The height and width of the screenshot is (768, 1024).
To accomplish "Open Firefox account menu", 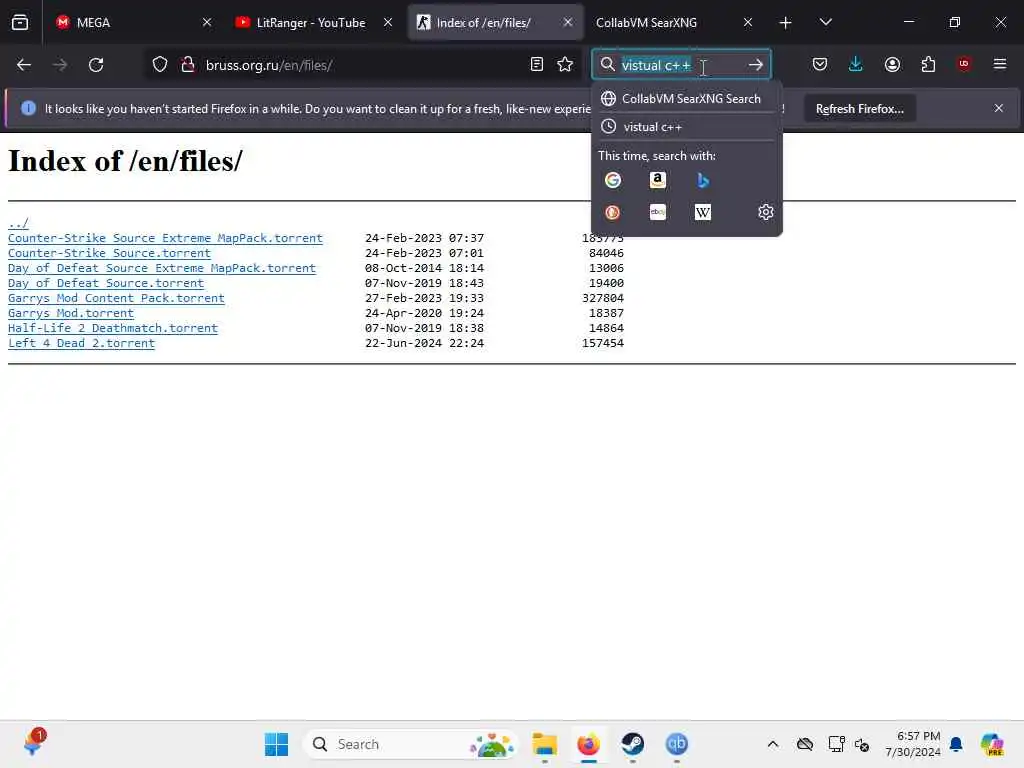I will [x=892, y=64].
